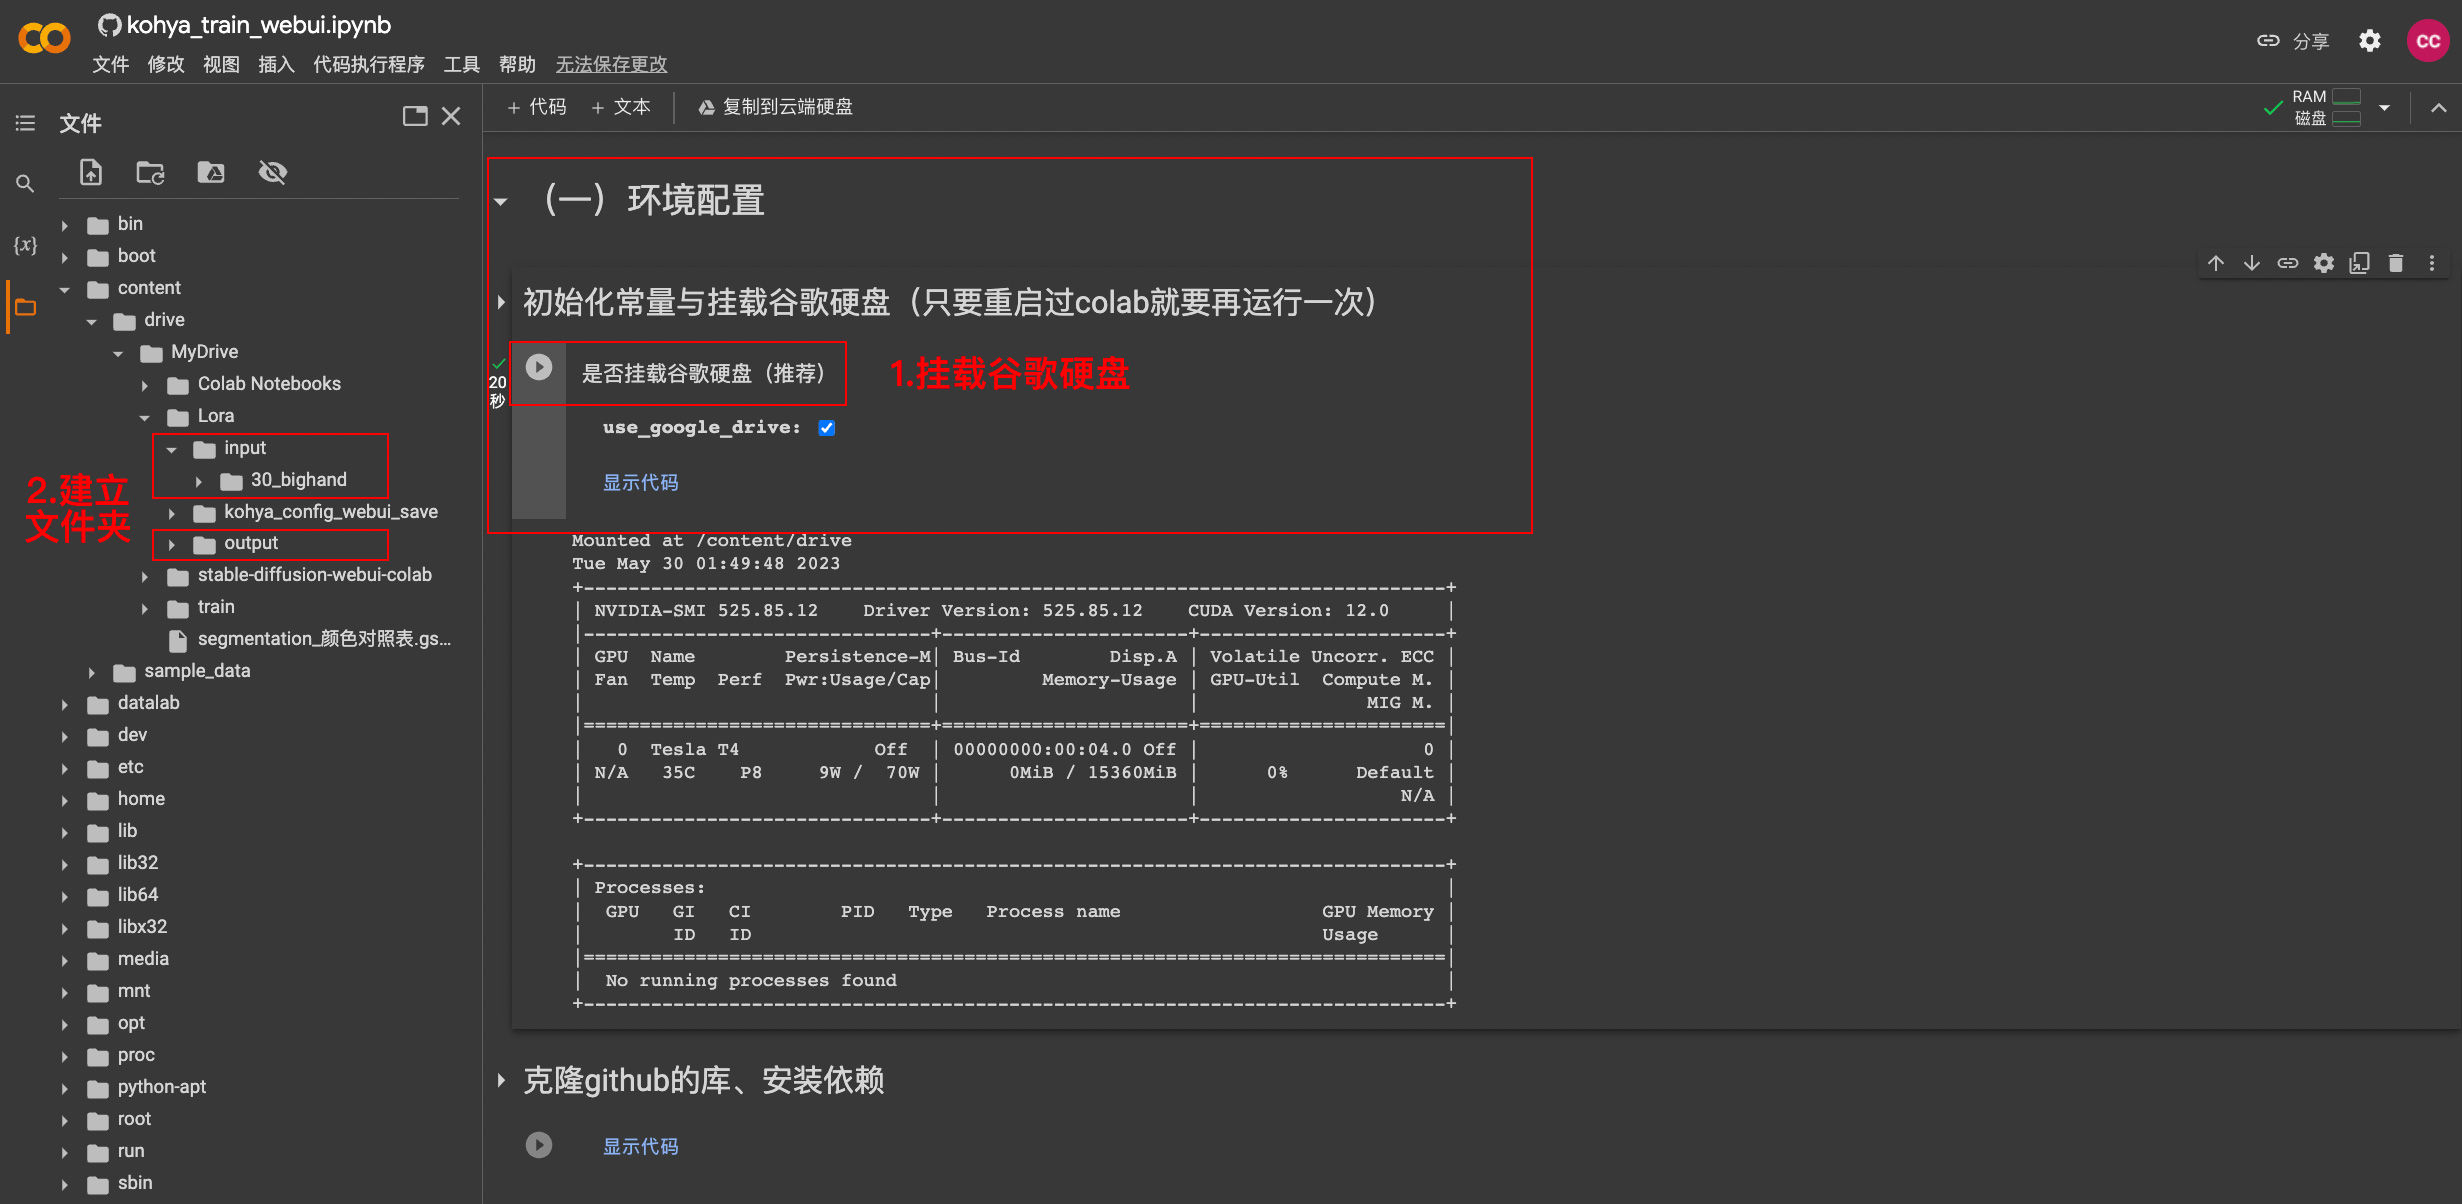This screenshot has width=2462, height=1204.
Task: Refresh the file browser folder list
Action: point(150,173)
